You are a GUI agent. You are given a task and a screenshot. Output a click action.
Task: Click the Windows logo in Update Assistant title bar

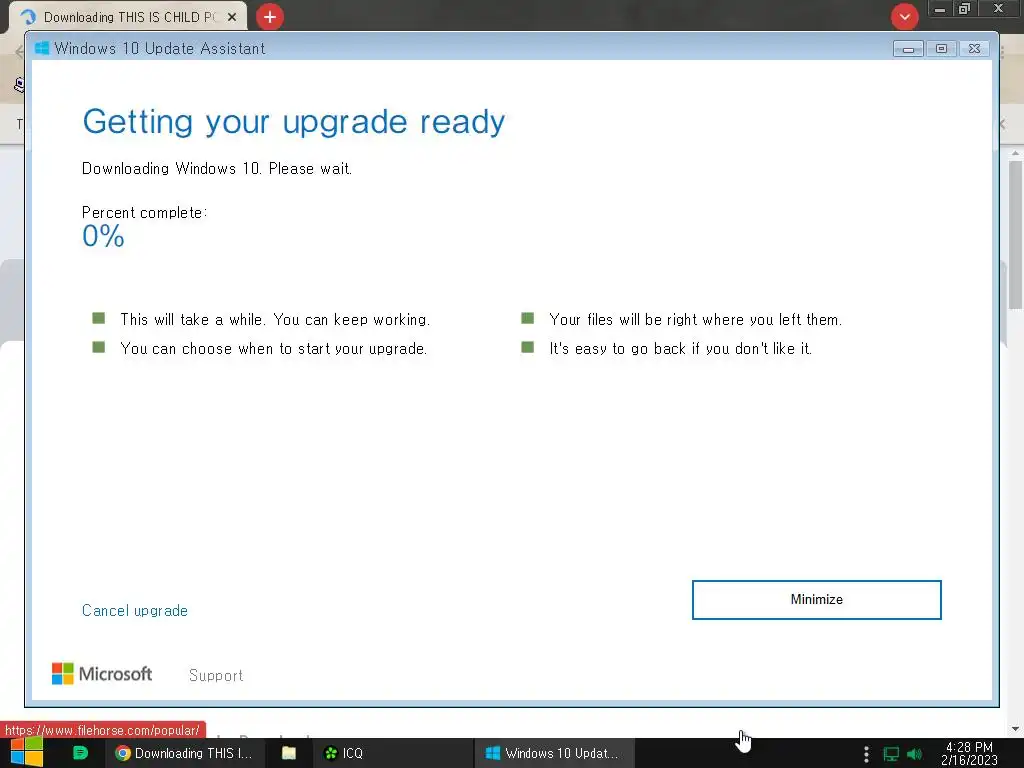(x=42, y=48)
